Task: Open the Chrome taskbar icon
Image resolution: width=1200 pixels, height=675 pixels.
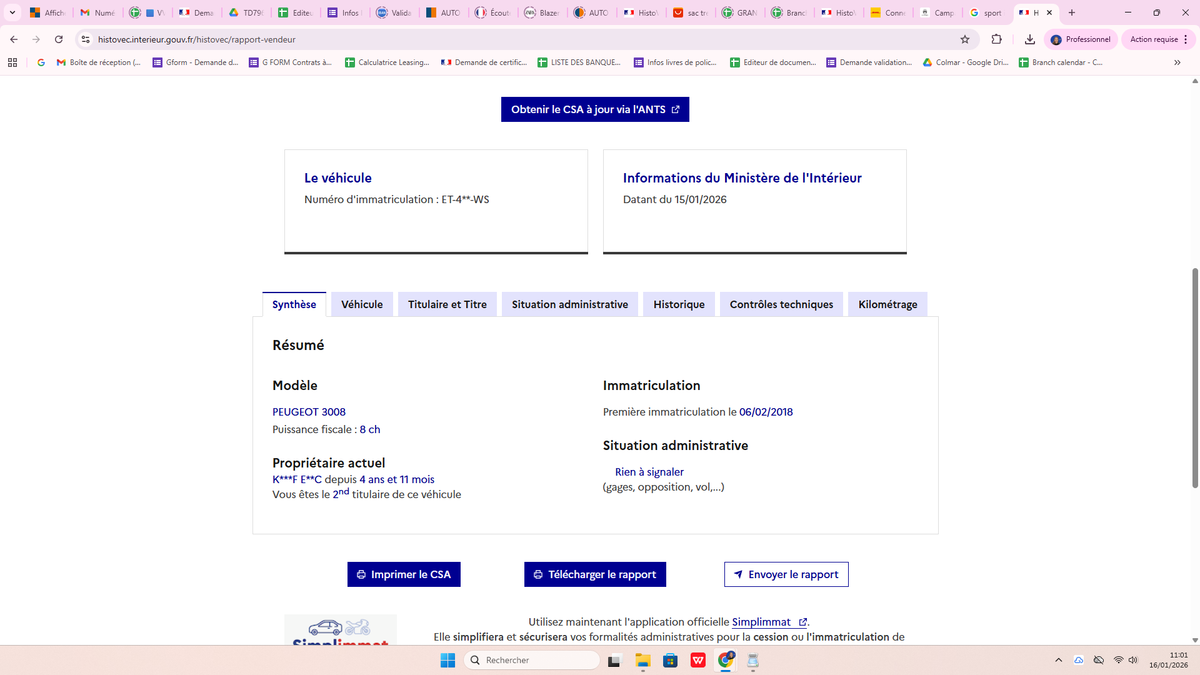Action: click(x=726, y=660)
